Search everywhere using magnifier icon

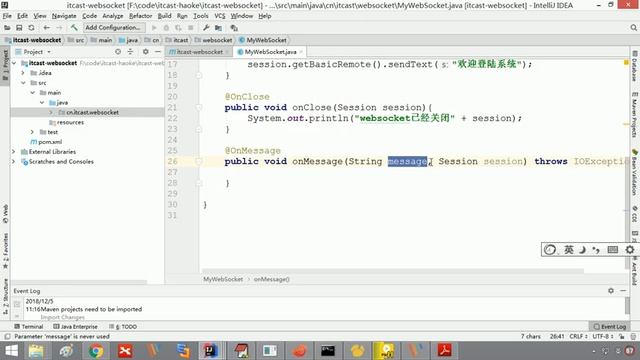point(633,28)
